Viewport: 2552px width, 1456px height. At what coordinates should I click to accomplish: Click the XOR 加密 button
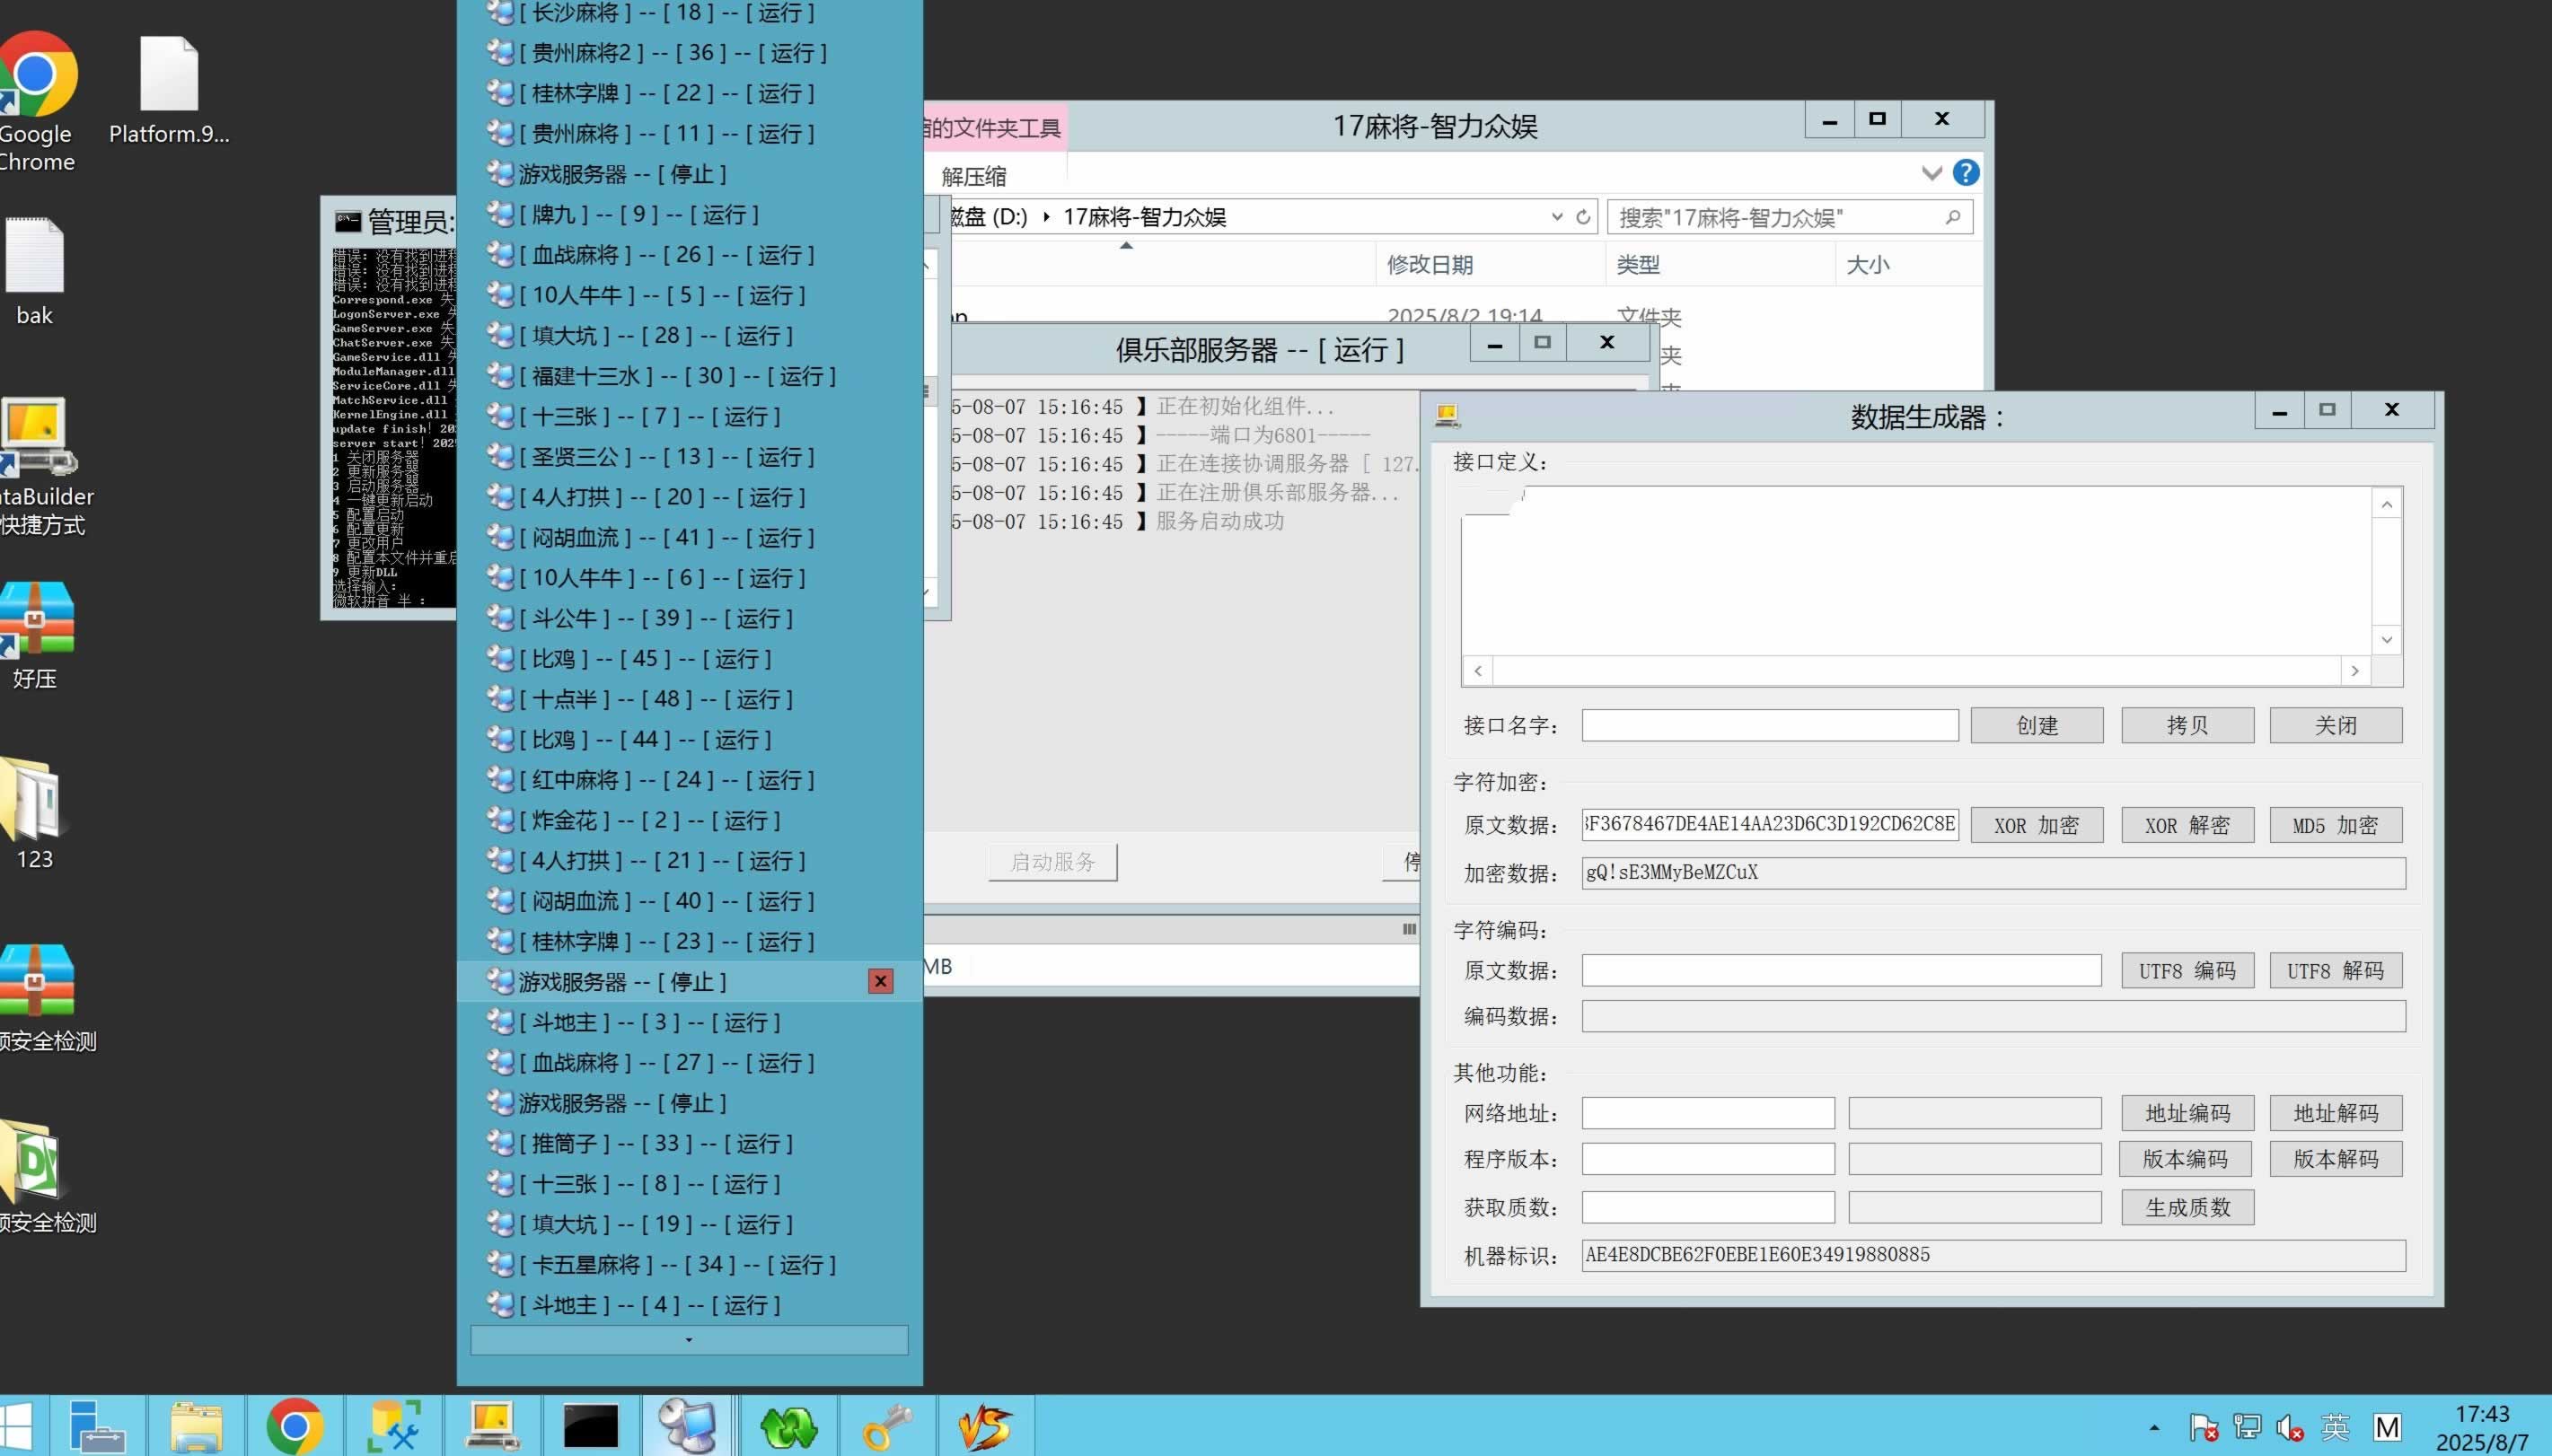2036,825
